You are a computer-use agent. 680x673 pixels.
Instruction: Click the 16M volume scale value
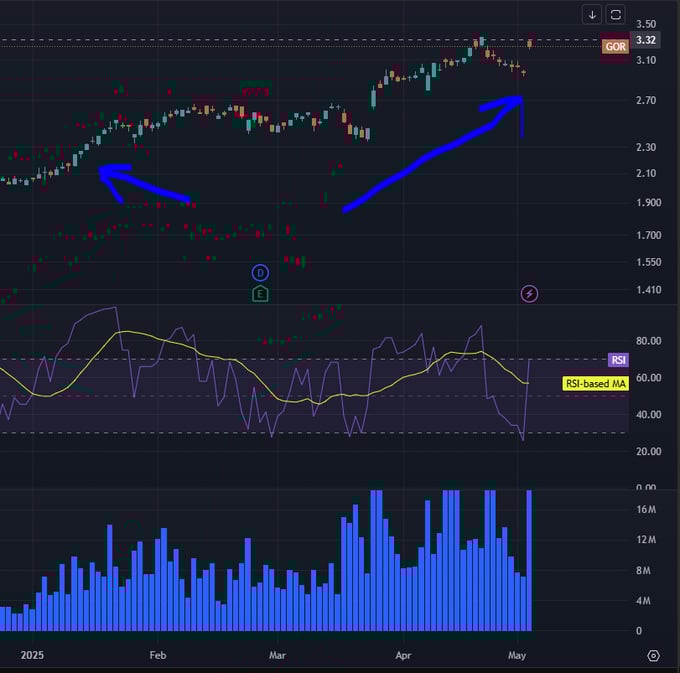click(646, 509)
